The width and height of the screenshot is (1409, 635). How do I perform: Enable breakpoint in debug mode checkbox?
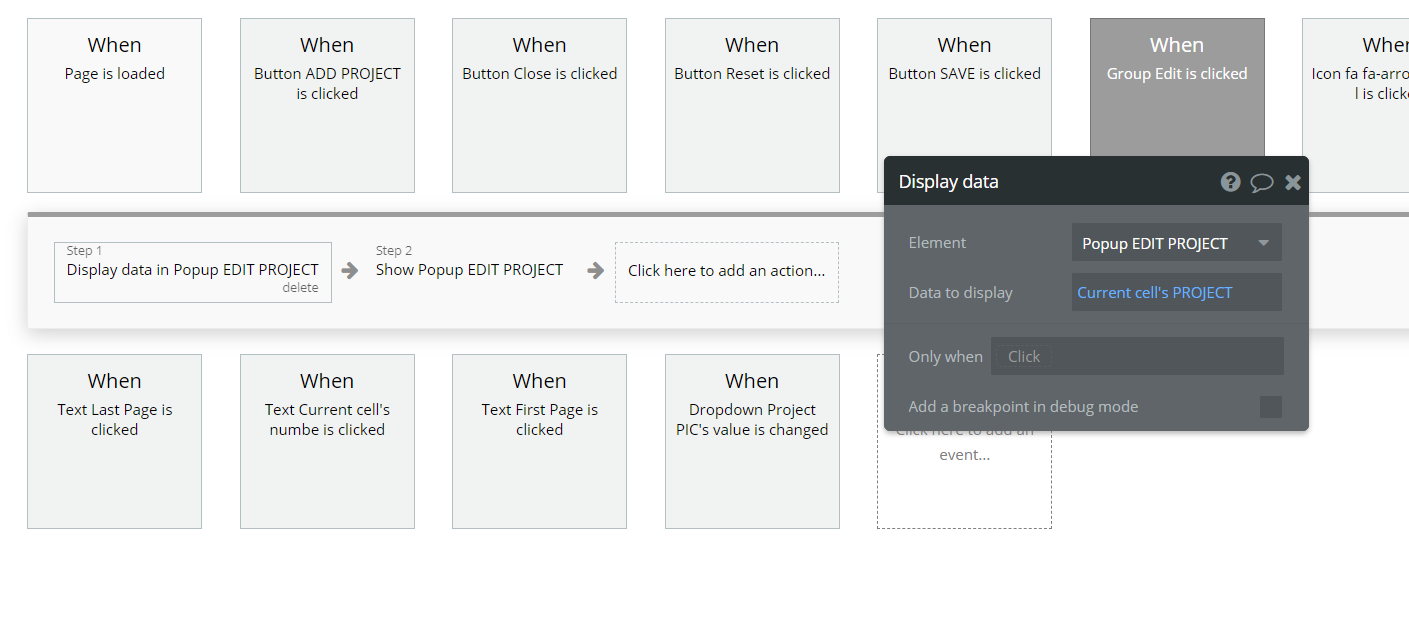[x=1270, y=407]
